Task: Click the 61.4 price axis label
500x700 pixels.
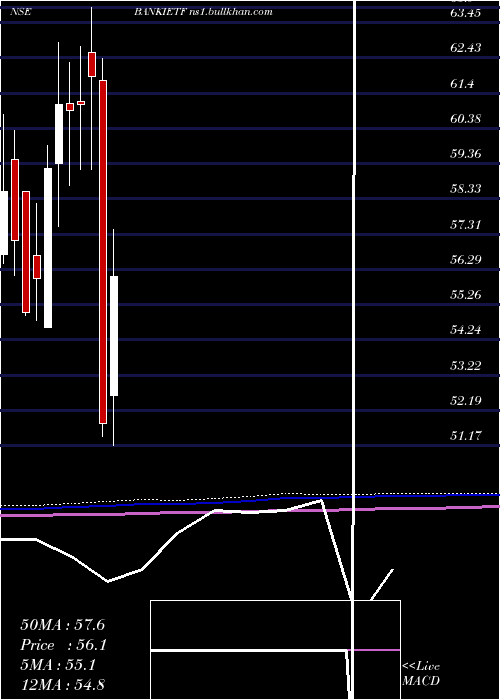Action: [462, 83]
